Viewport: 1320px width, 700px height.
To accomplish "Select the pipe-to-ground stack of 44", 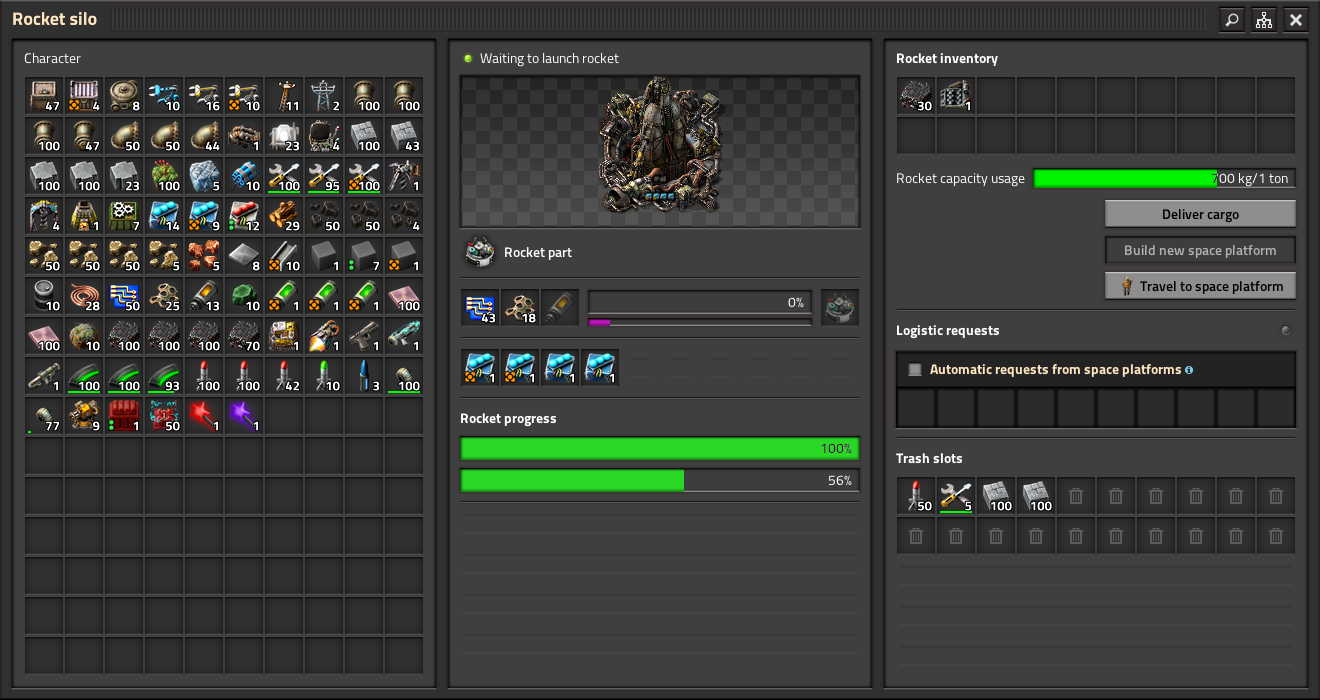I will coord(204,136).
